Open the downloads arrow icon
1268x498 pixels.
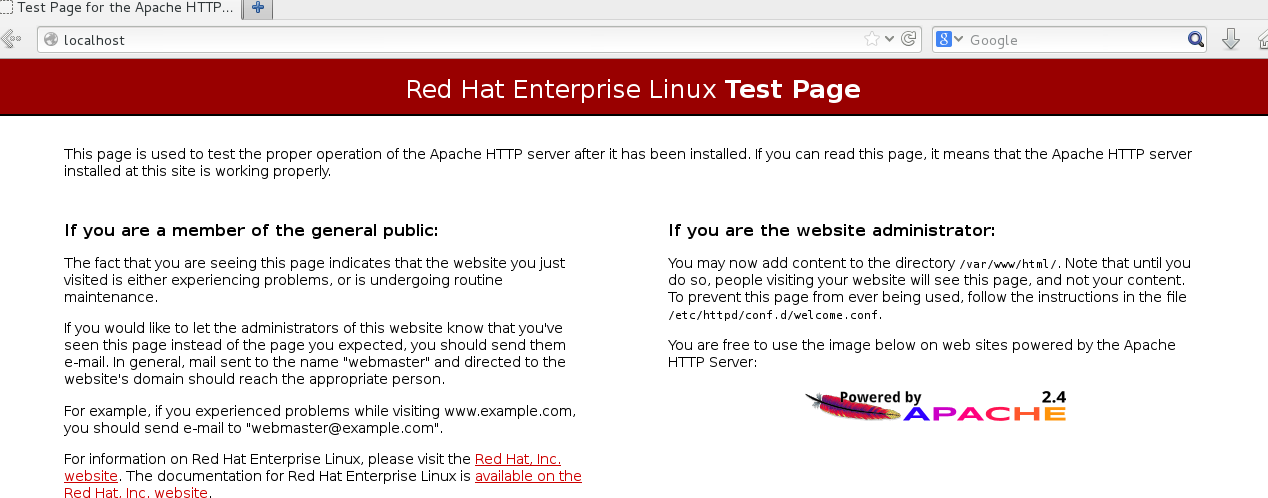1231,40
